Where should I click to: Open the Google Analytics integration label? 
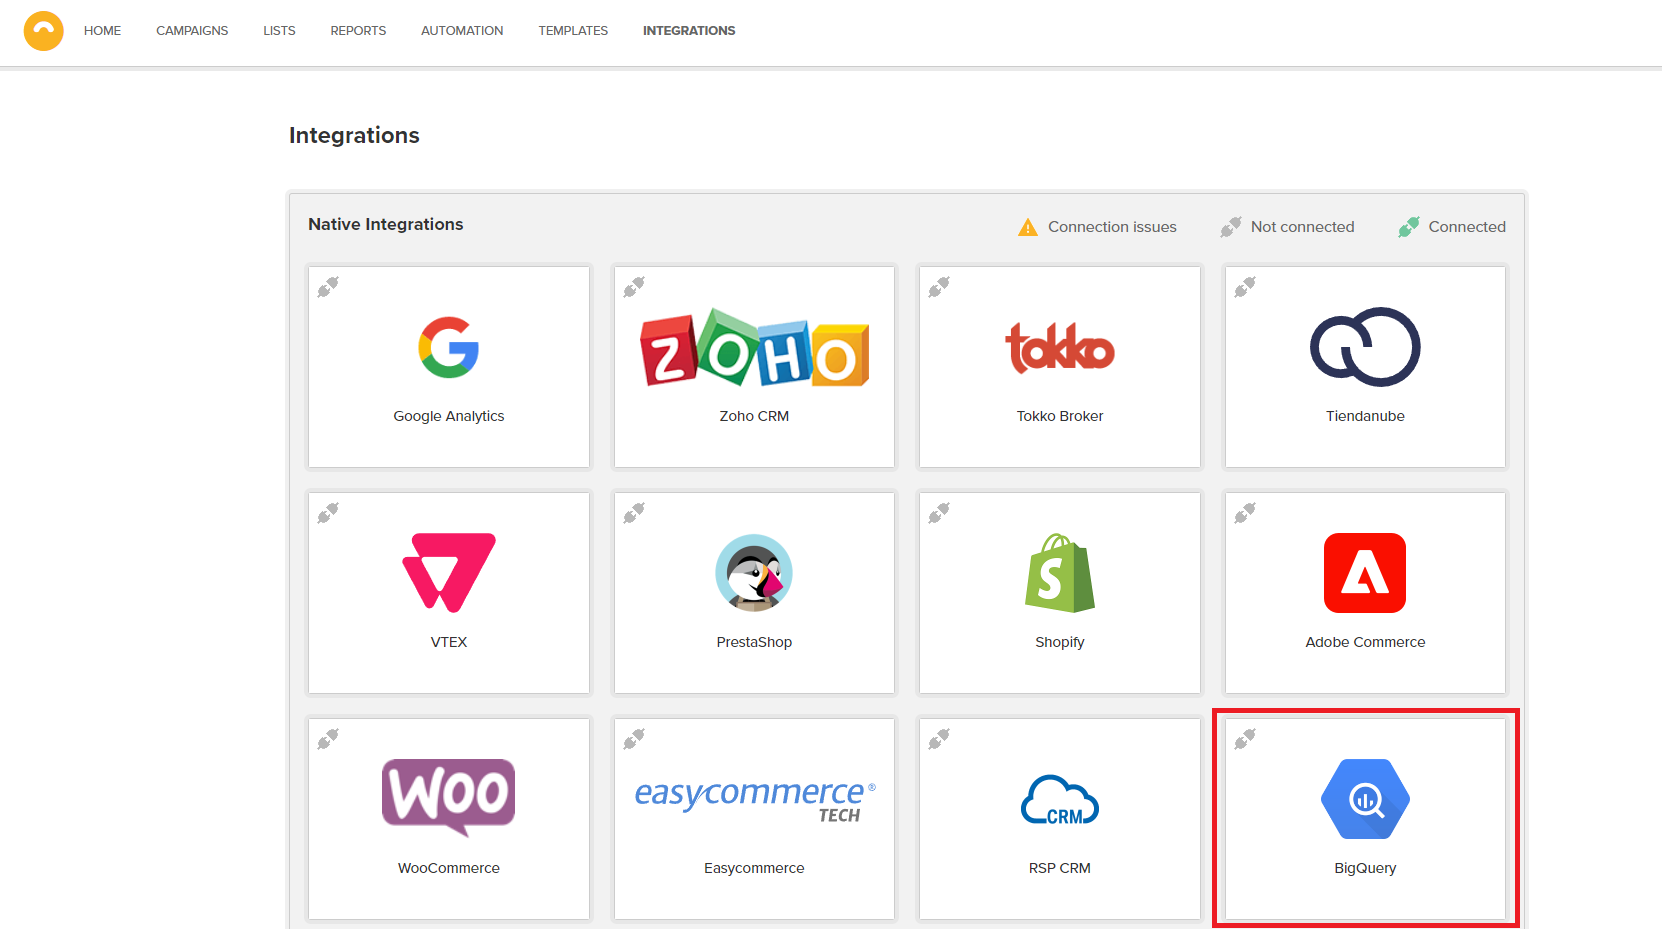(x=449, y=416)
